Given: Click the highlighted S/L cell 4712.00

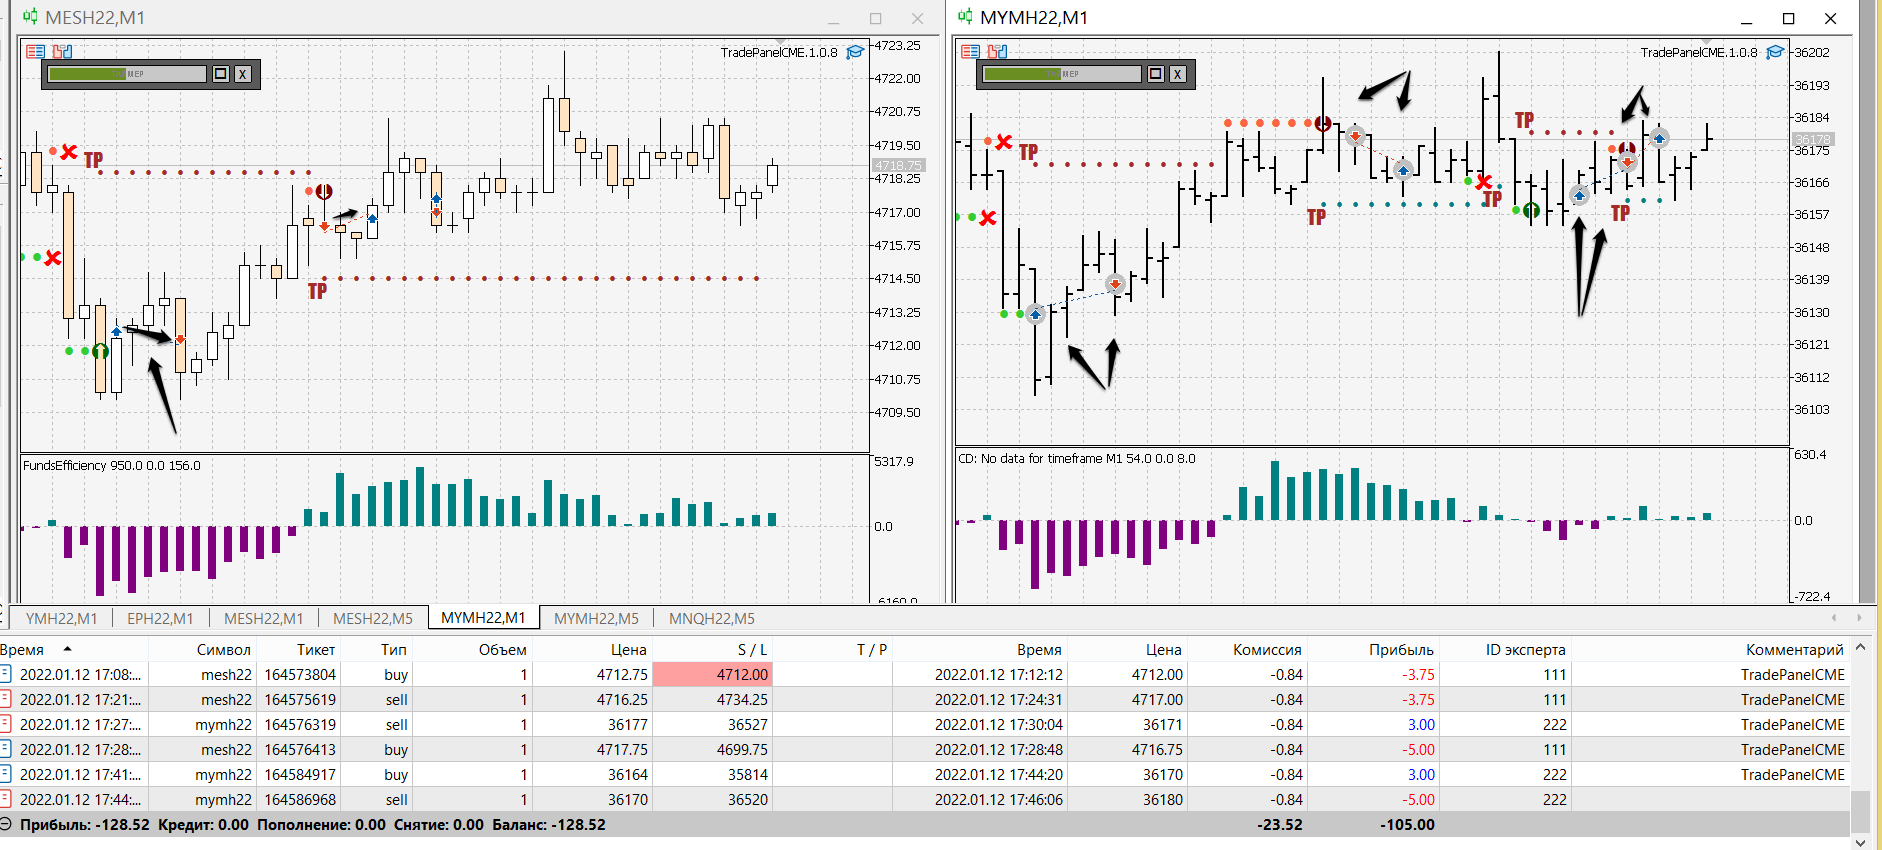Looking at the screenshot, I should click(711, 674).
